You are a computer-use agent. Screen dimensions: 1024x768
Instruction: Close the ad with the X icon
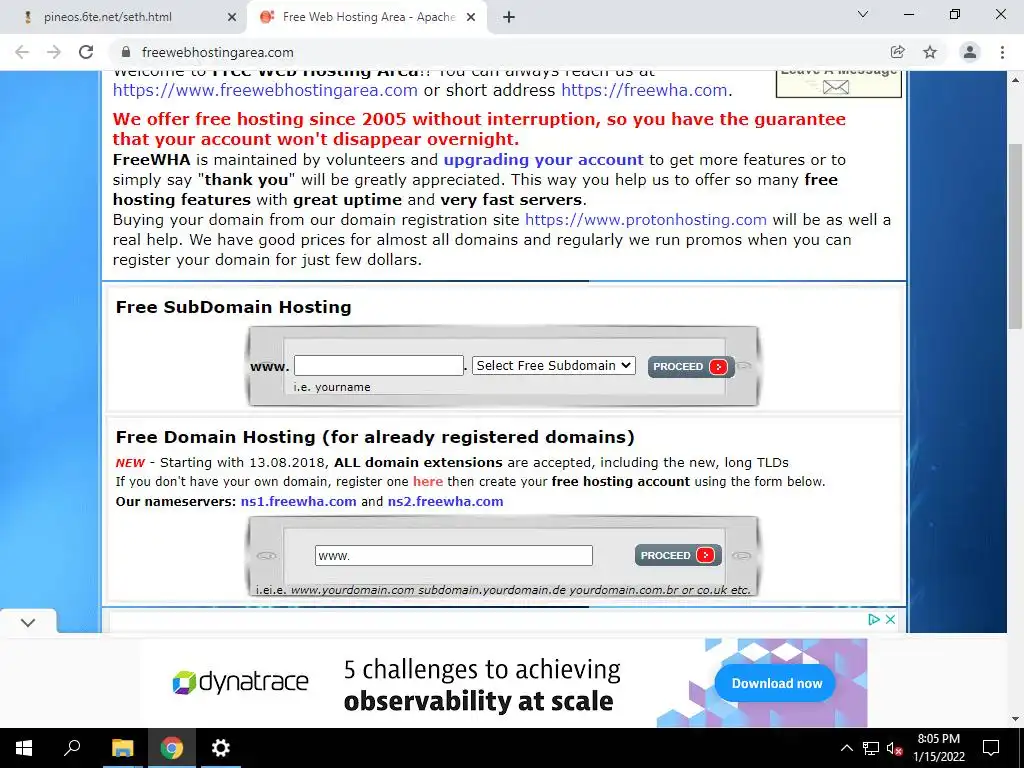pos(890,619)
